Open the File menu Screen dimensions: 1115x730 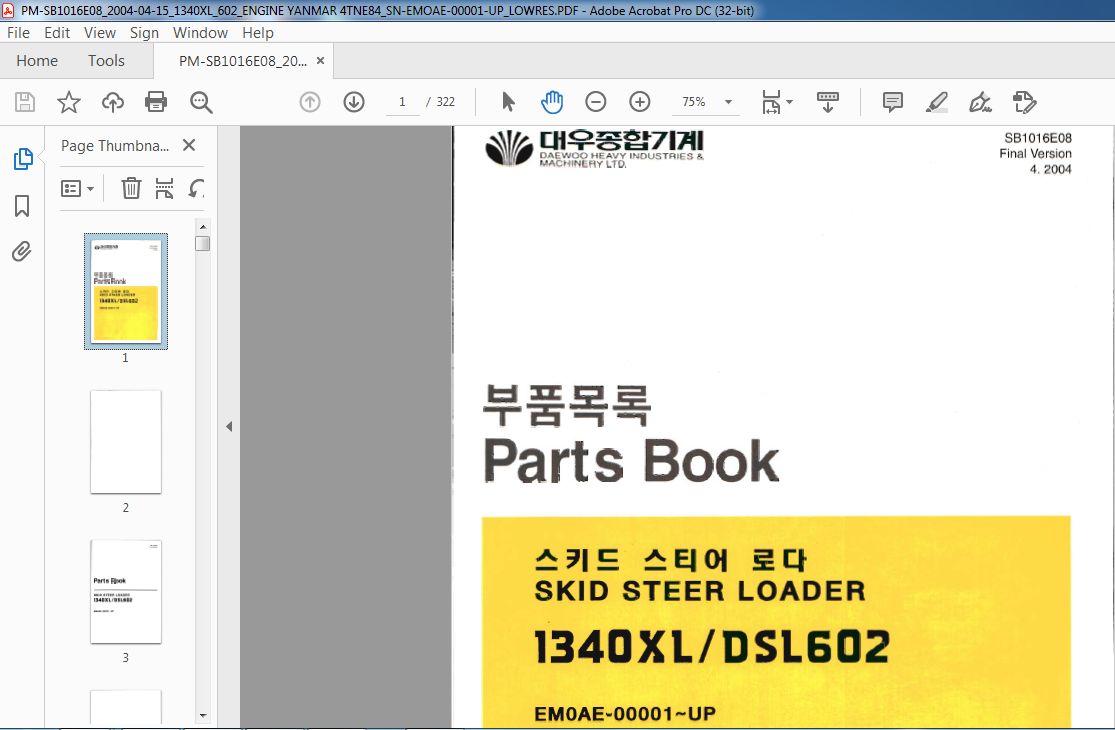tap(18, 33)
